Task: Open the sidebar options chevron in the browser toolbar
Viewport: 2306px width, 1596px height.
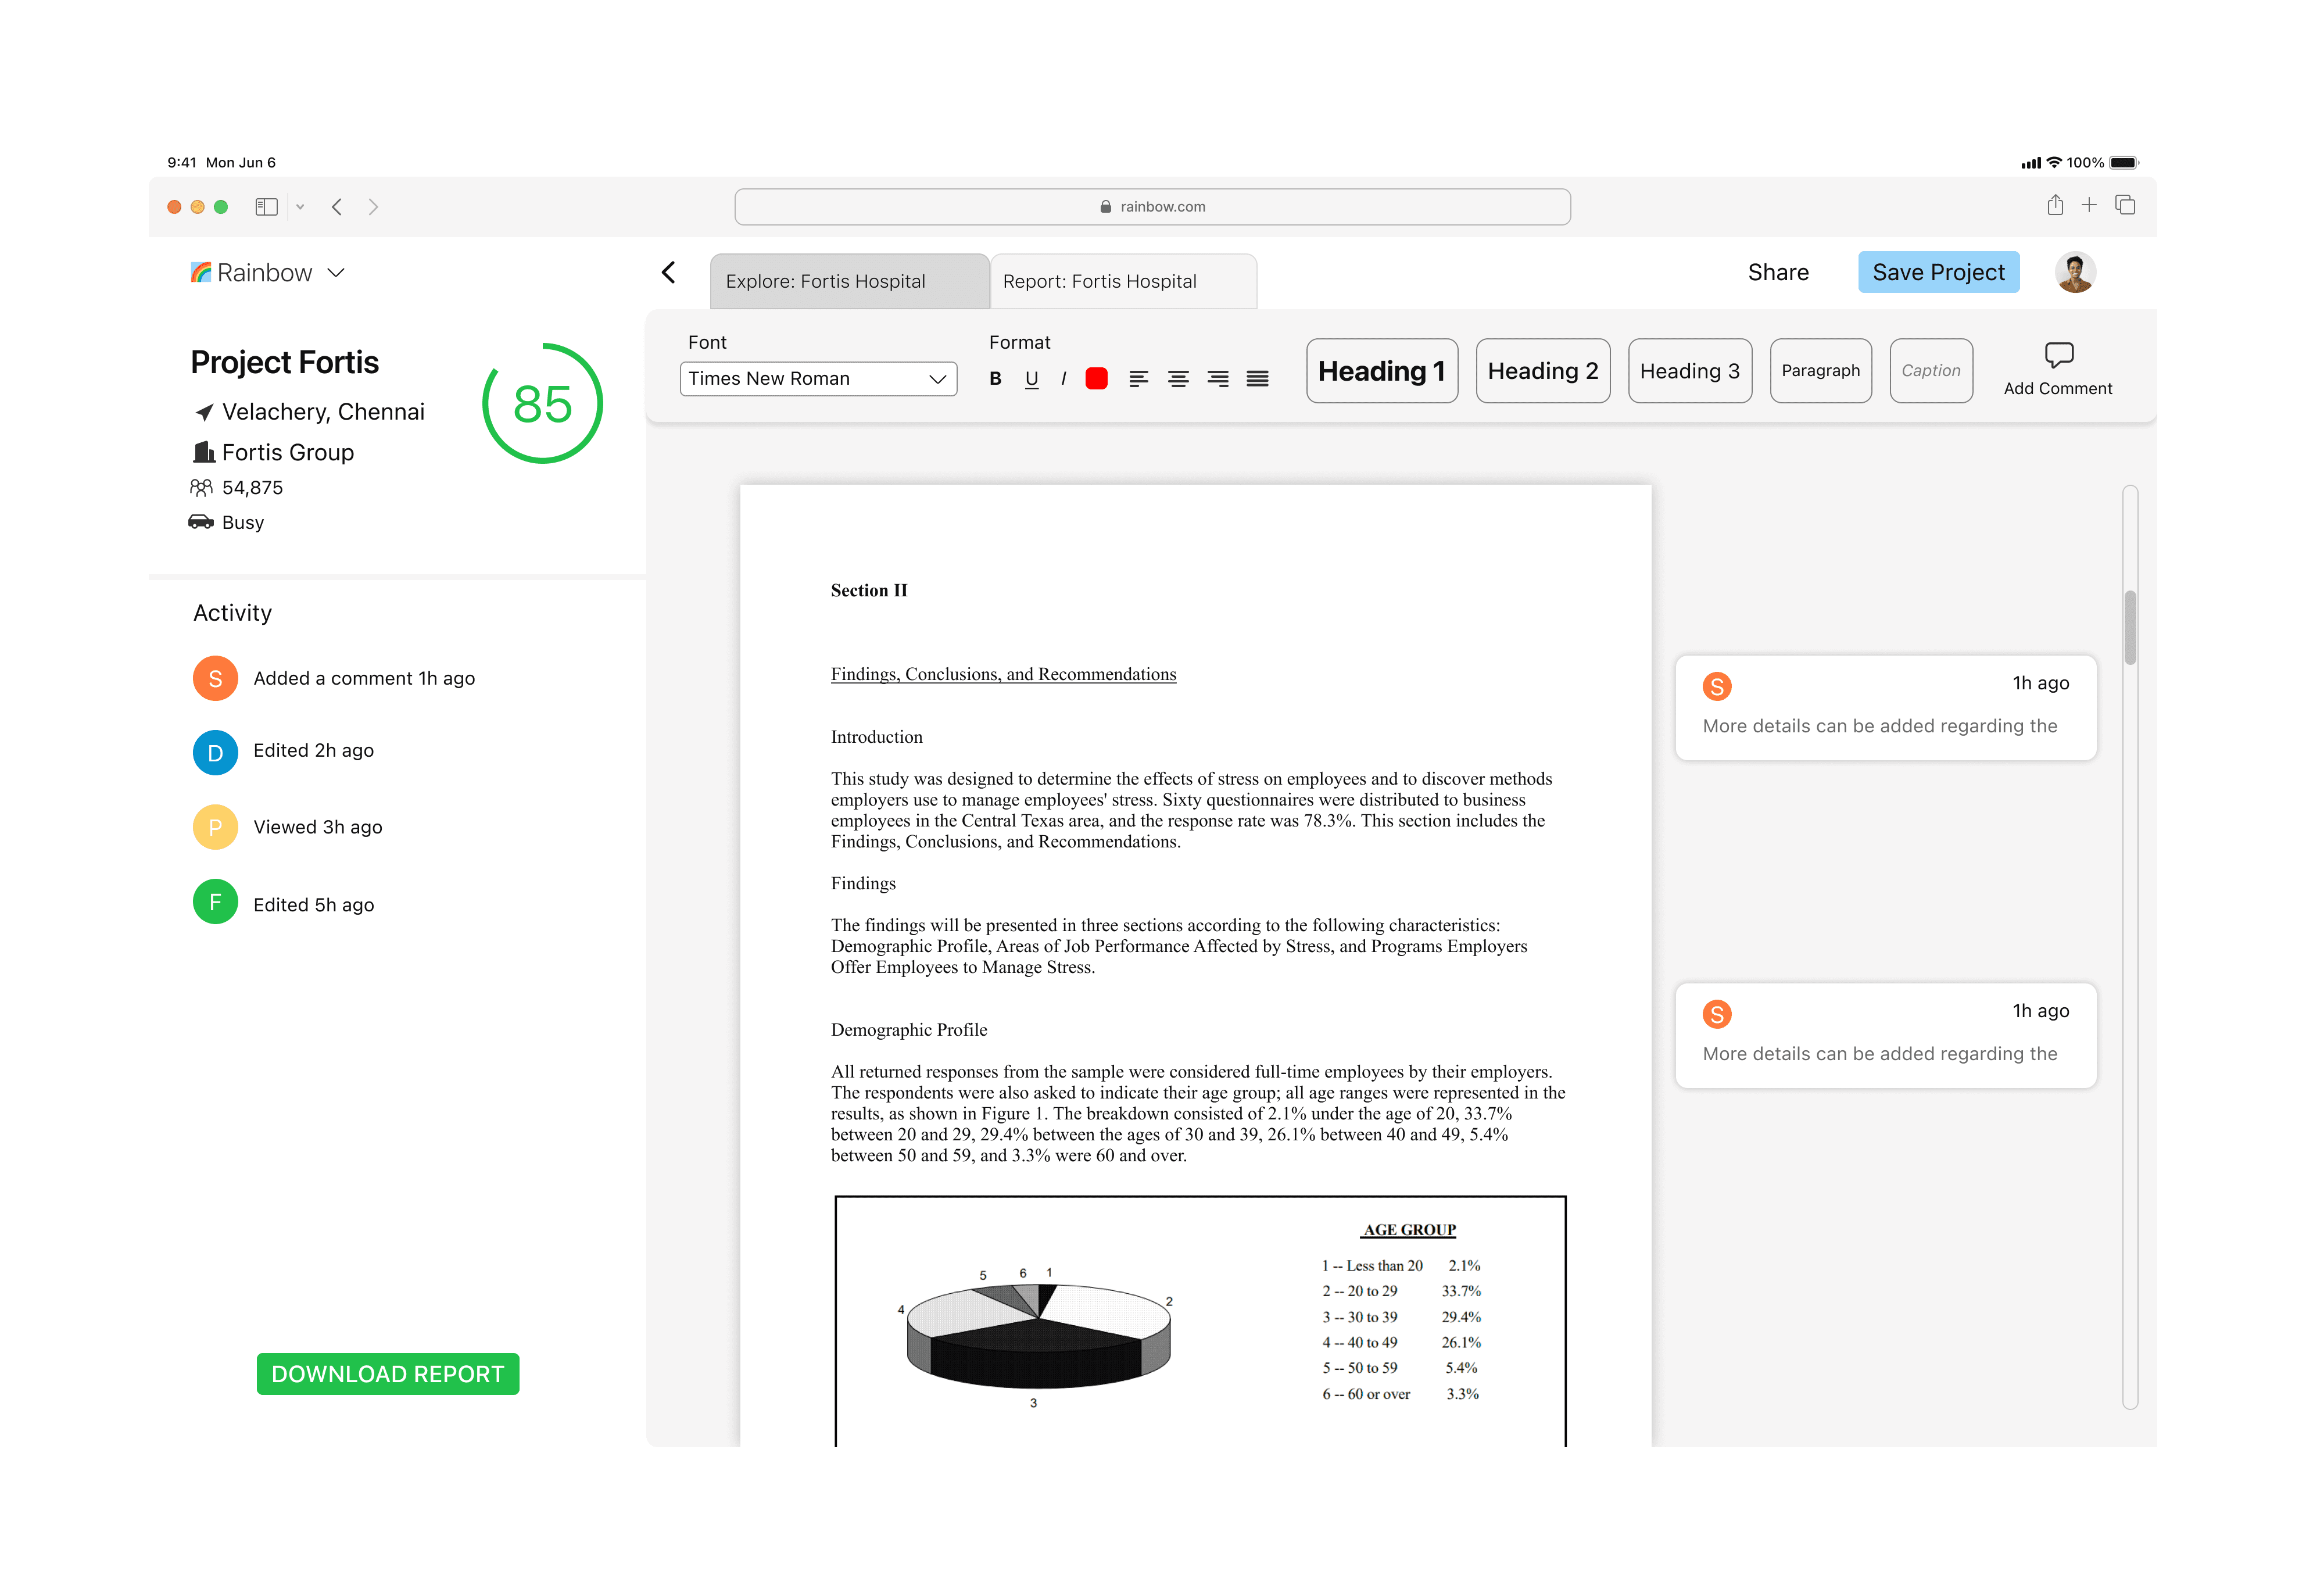Action: coord(300,207)
